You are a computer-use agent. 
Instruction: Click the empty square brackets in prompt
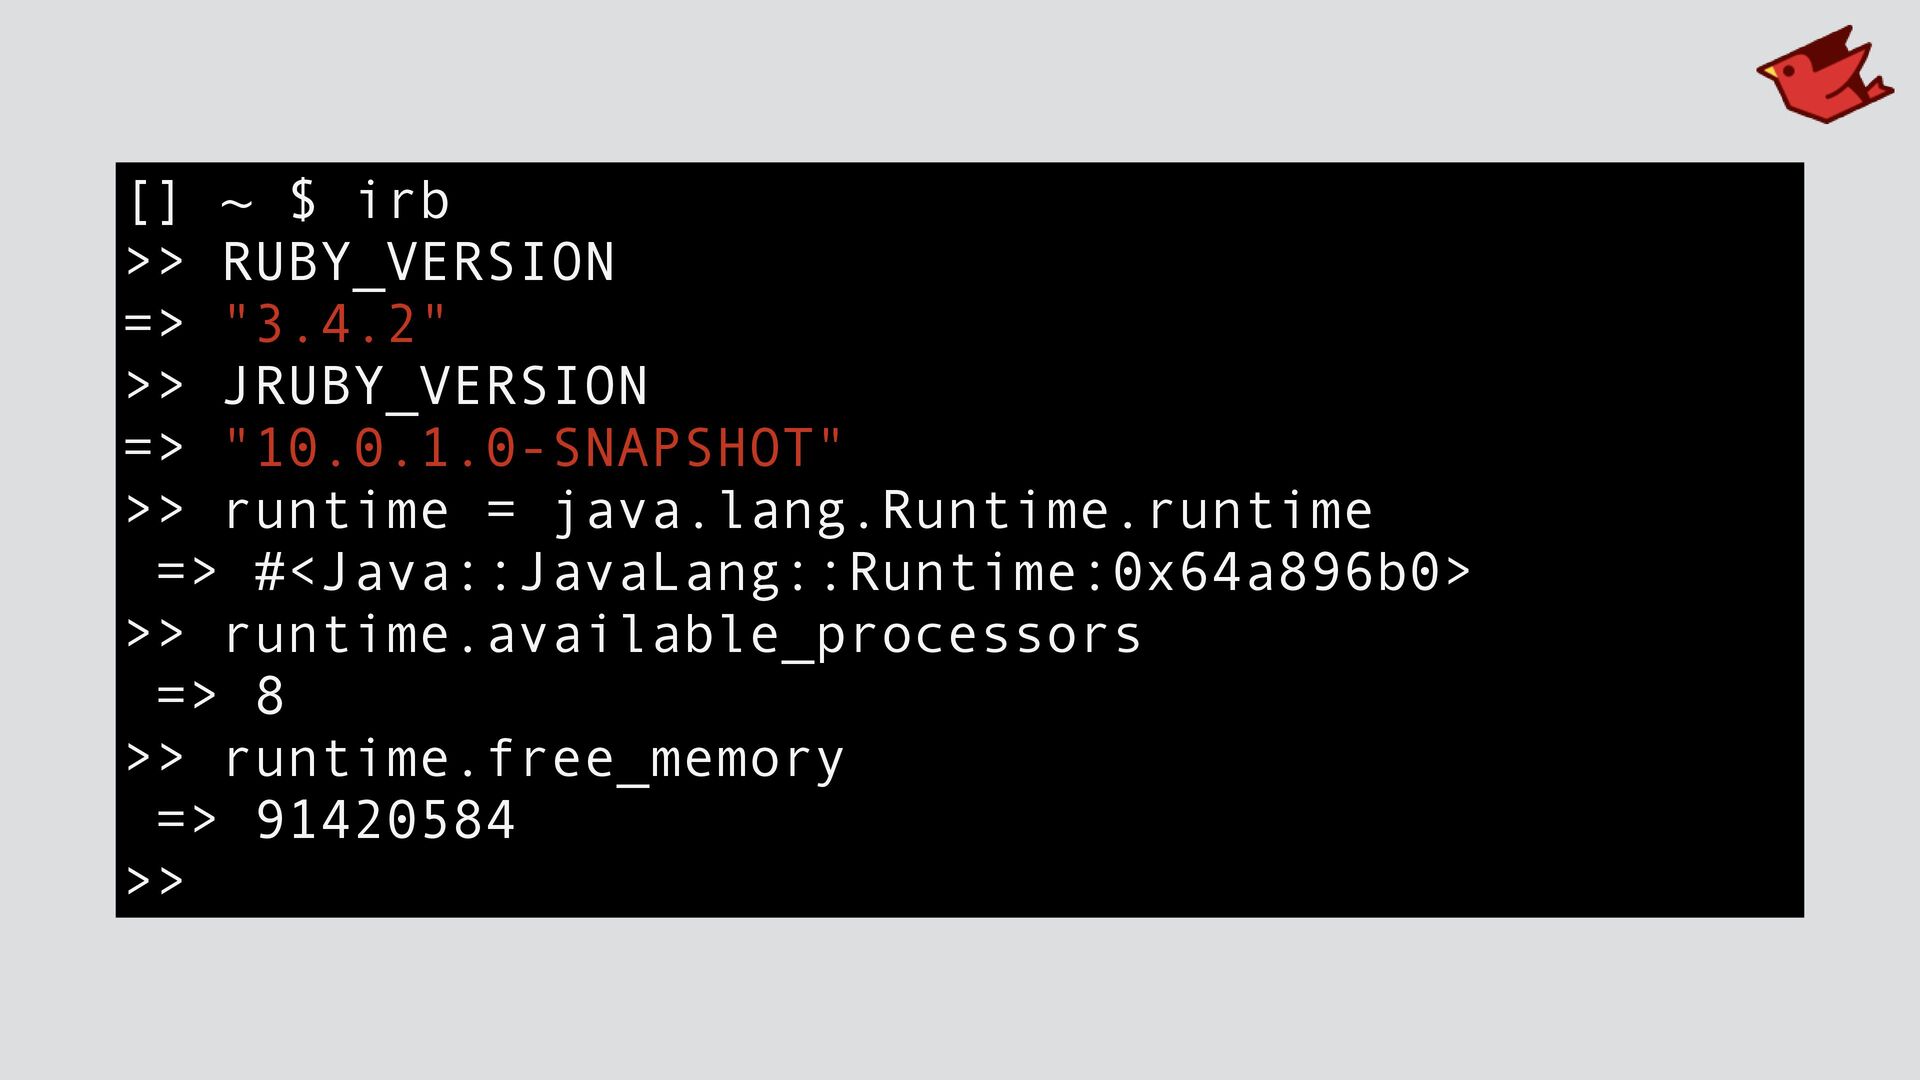click(153, 202)
